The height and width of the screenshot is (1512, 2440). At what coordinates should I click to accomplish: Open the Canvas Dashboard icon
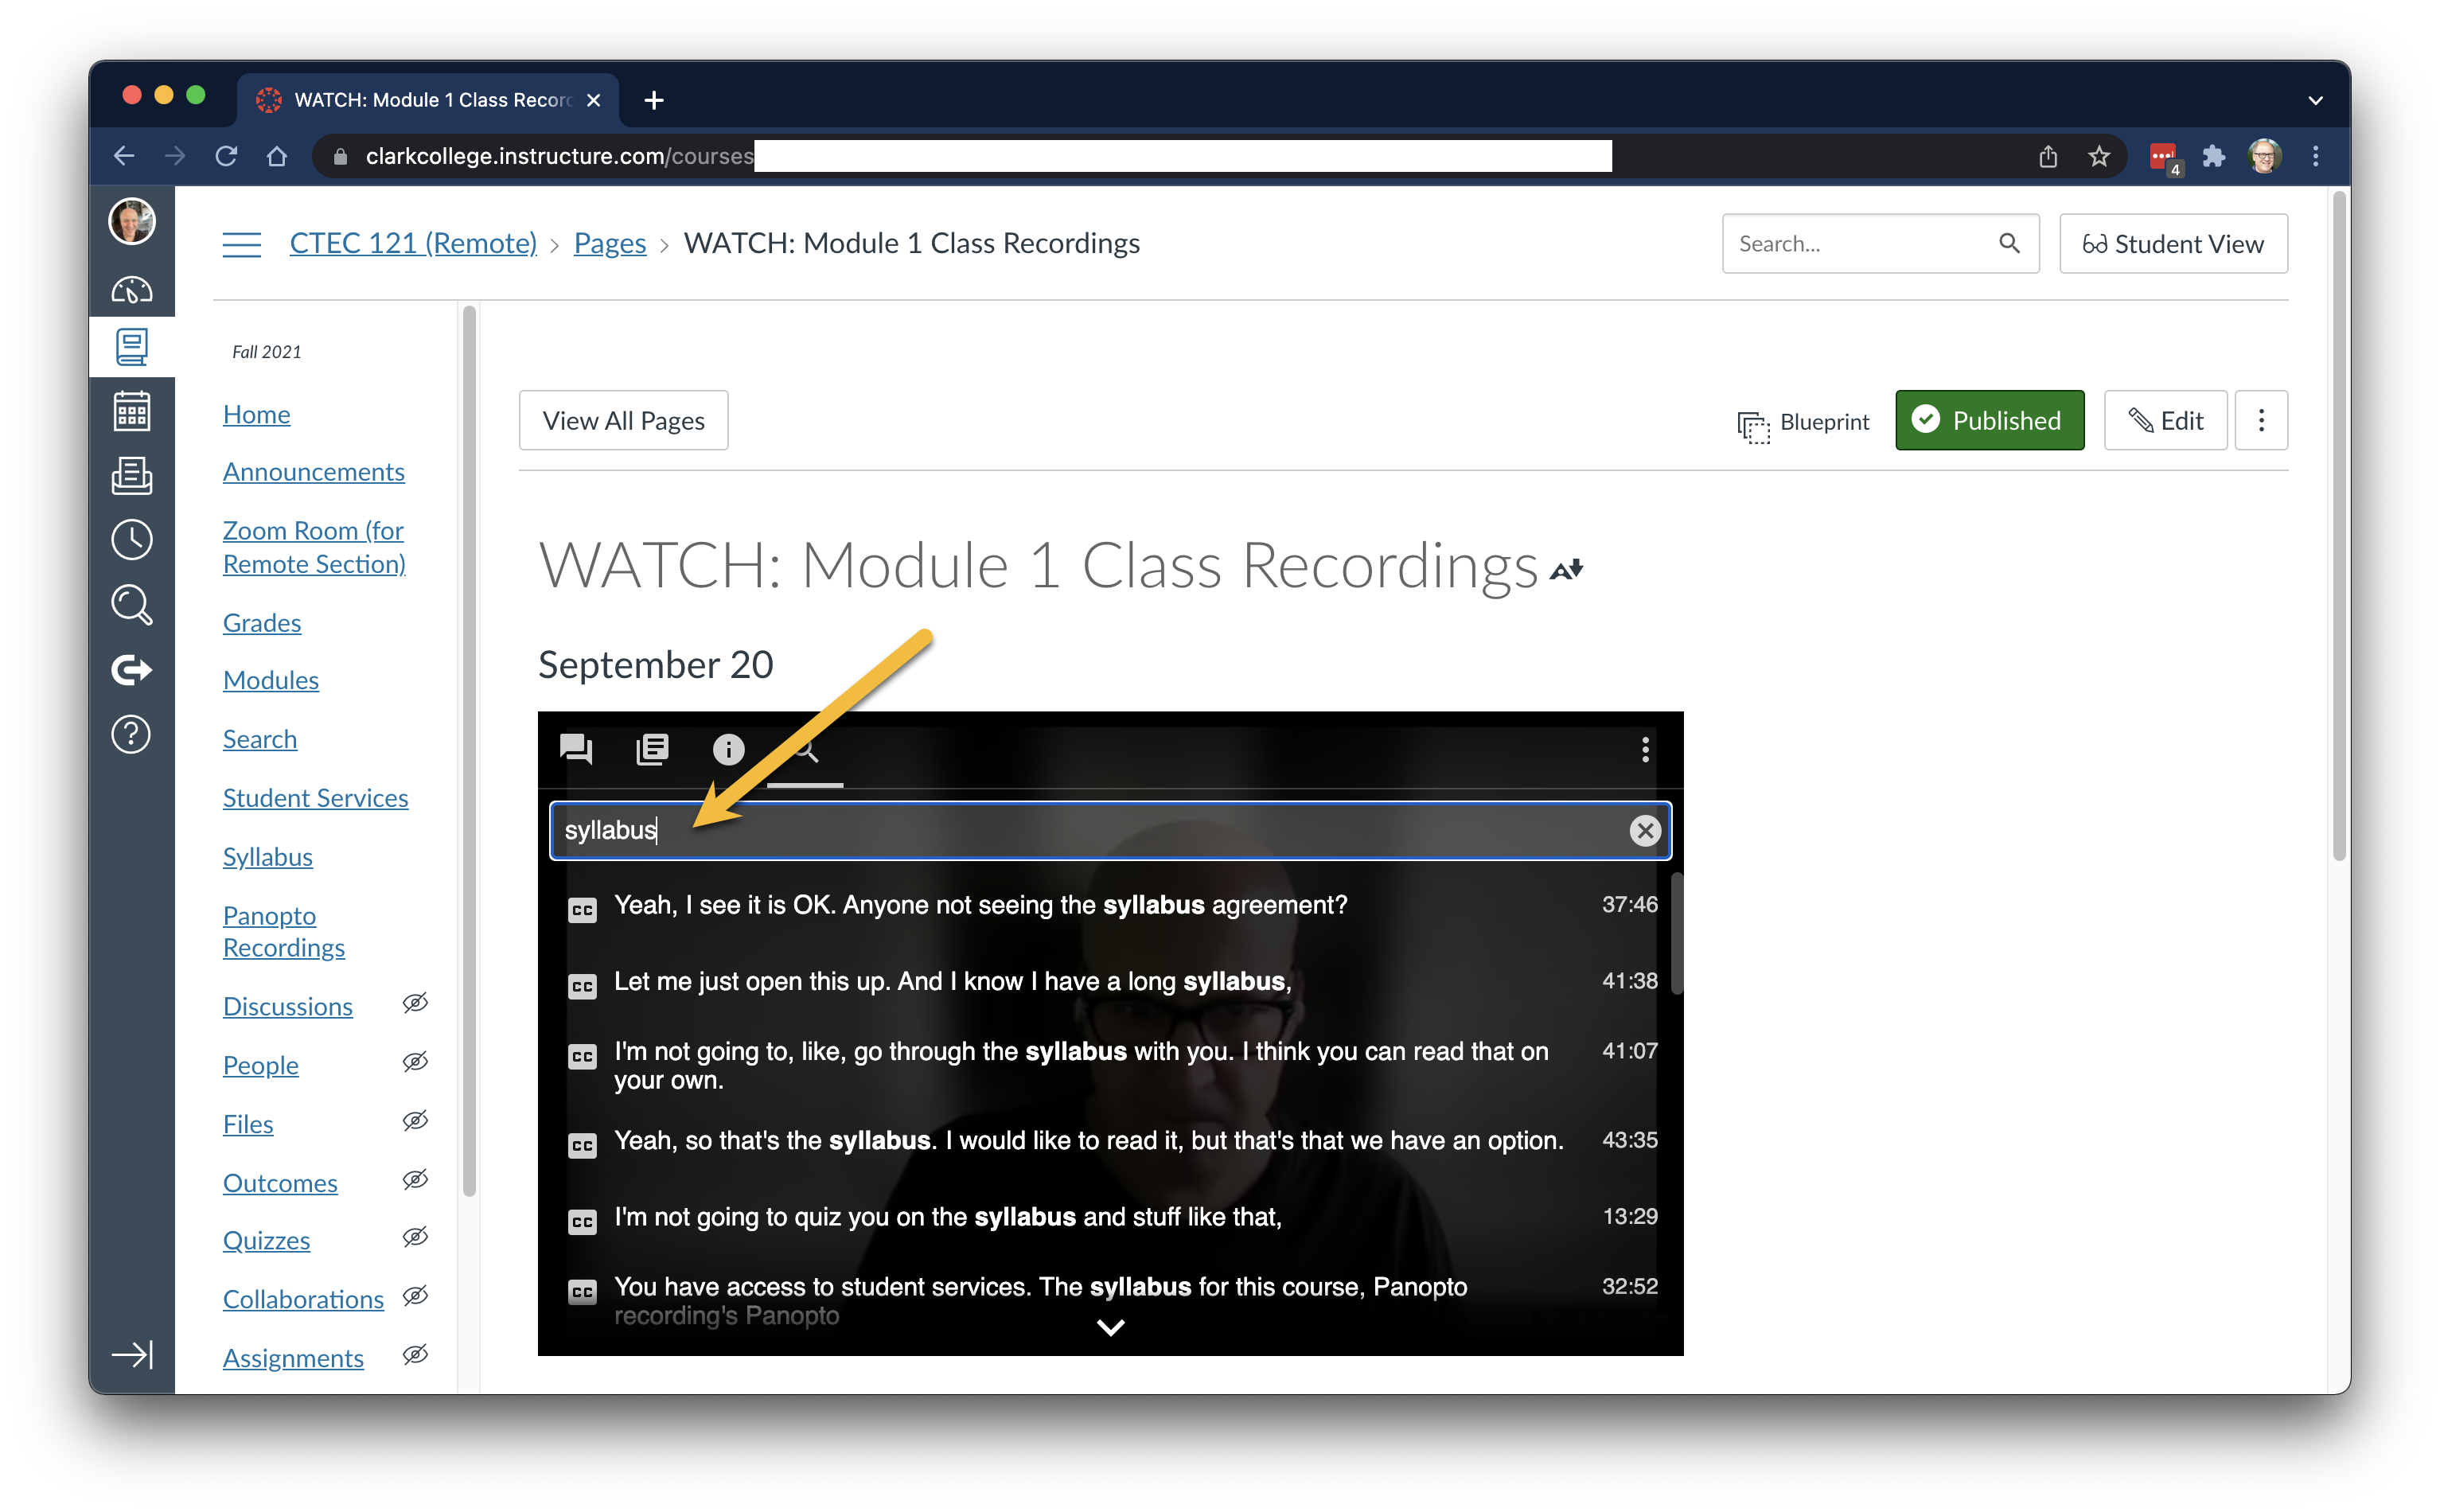tap(131, 290)
